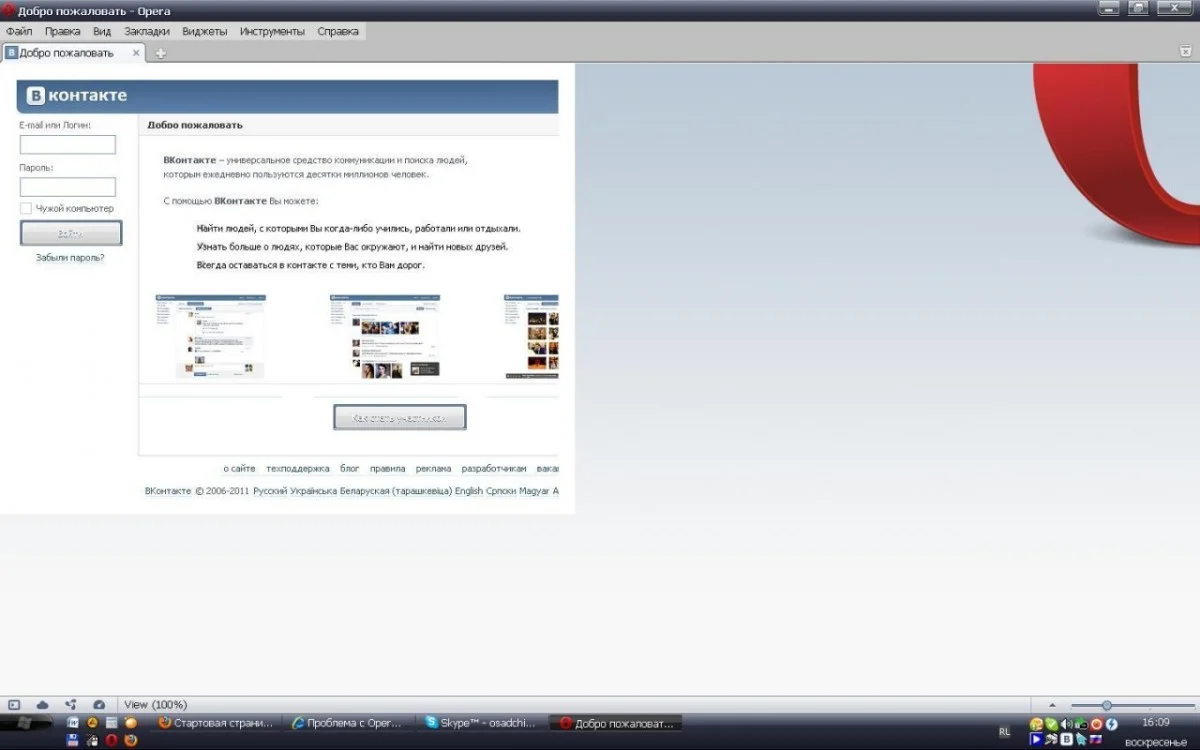Click the blue lightning tray icon
Viewport: 1200px width, 750px height.
(1112, 724)
